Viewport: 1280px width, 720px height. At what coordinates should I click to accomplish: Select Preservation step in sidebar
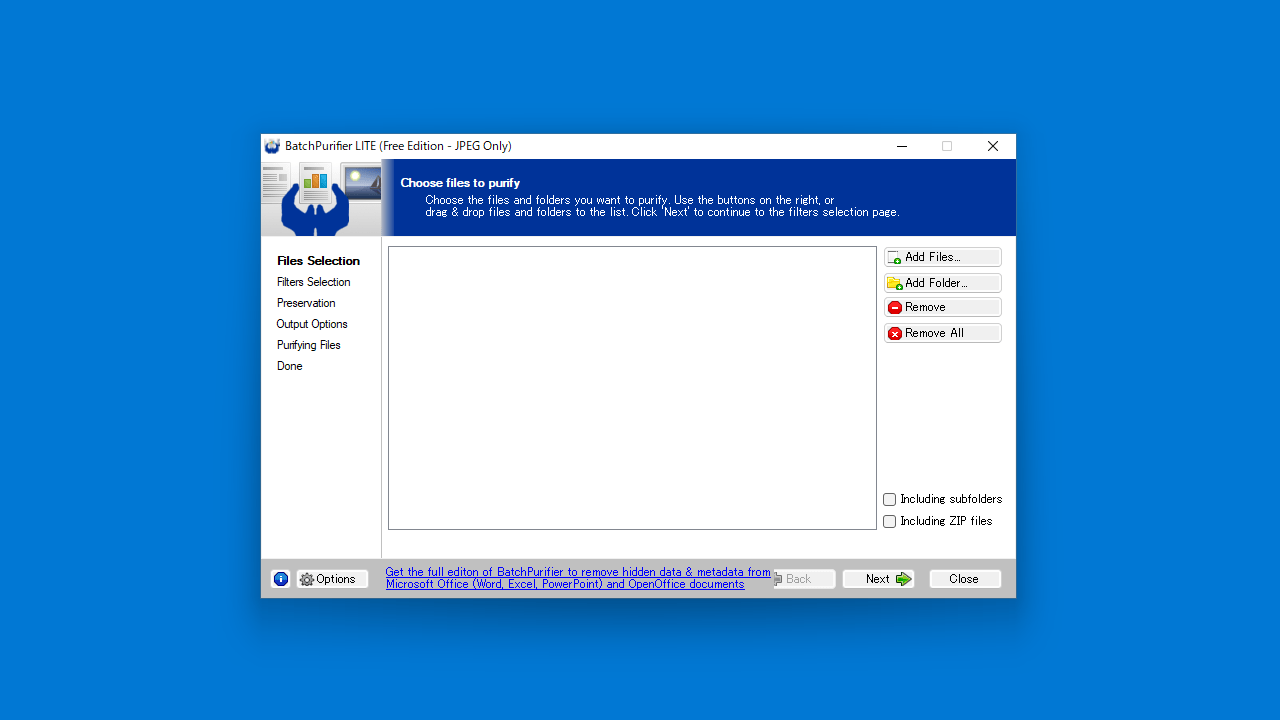click(x=306, y=303)
